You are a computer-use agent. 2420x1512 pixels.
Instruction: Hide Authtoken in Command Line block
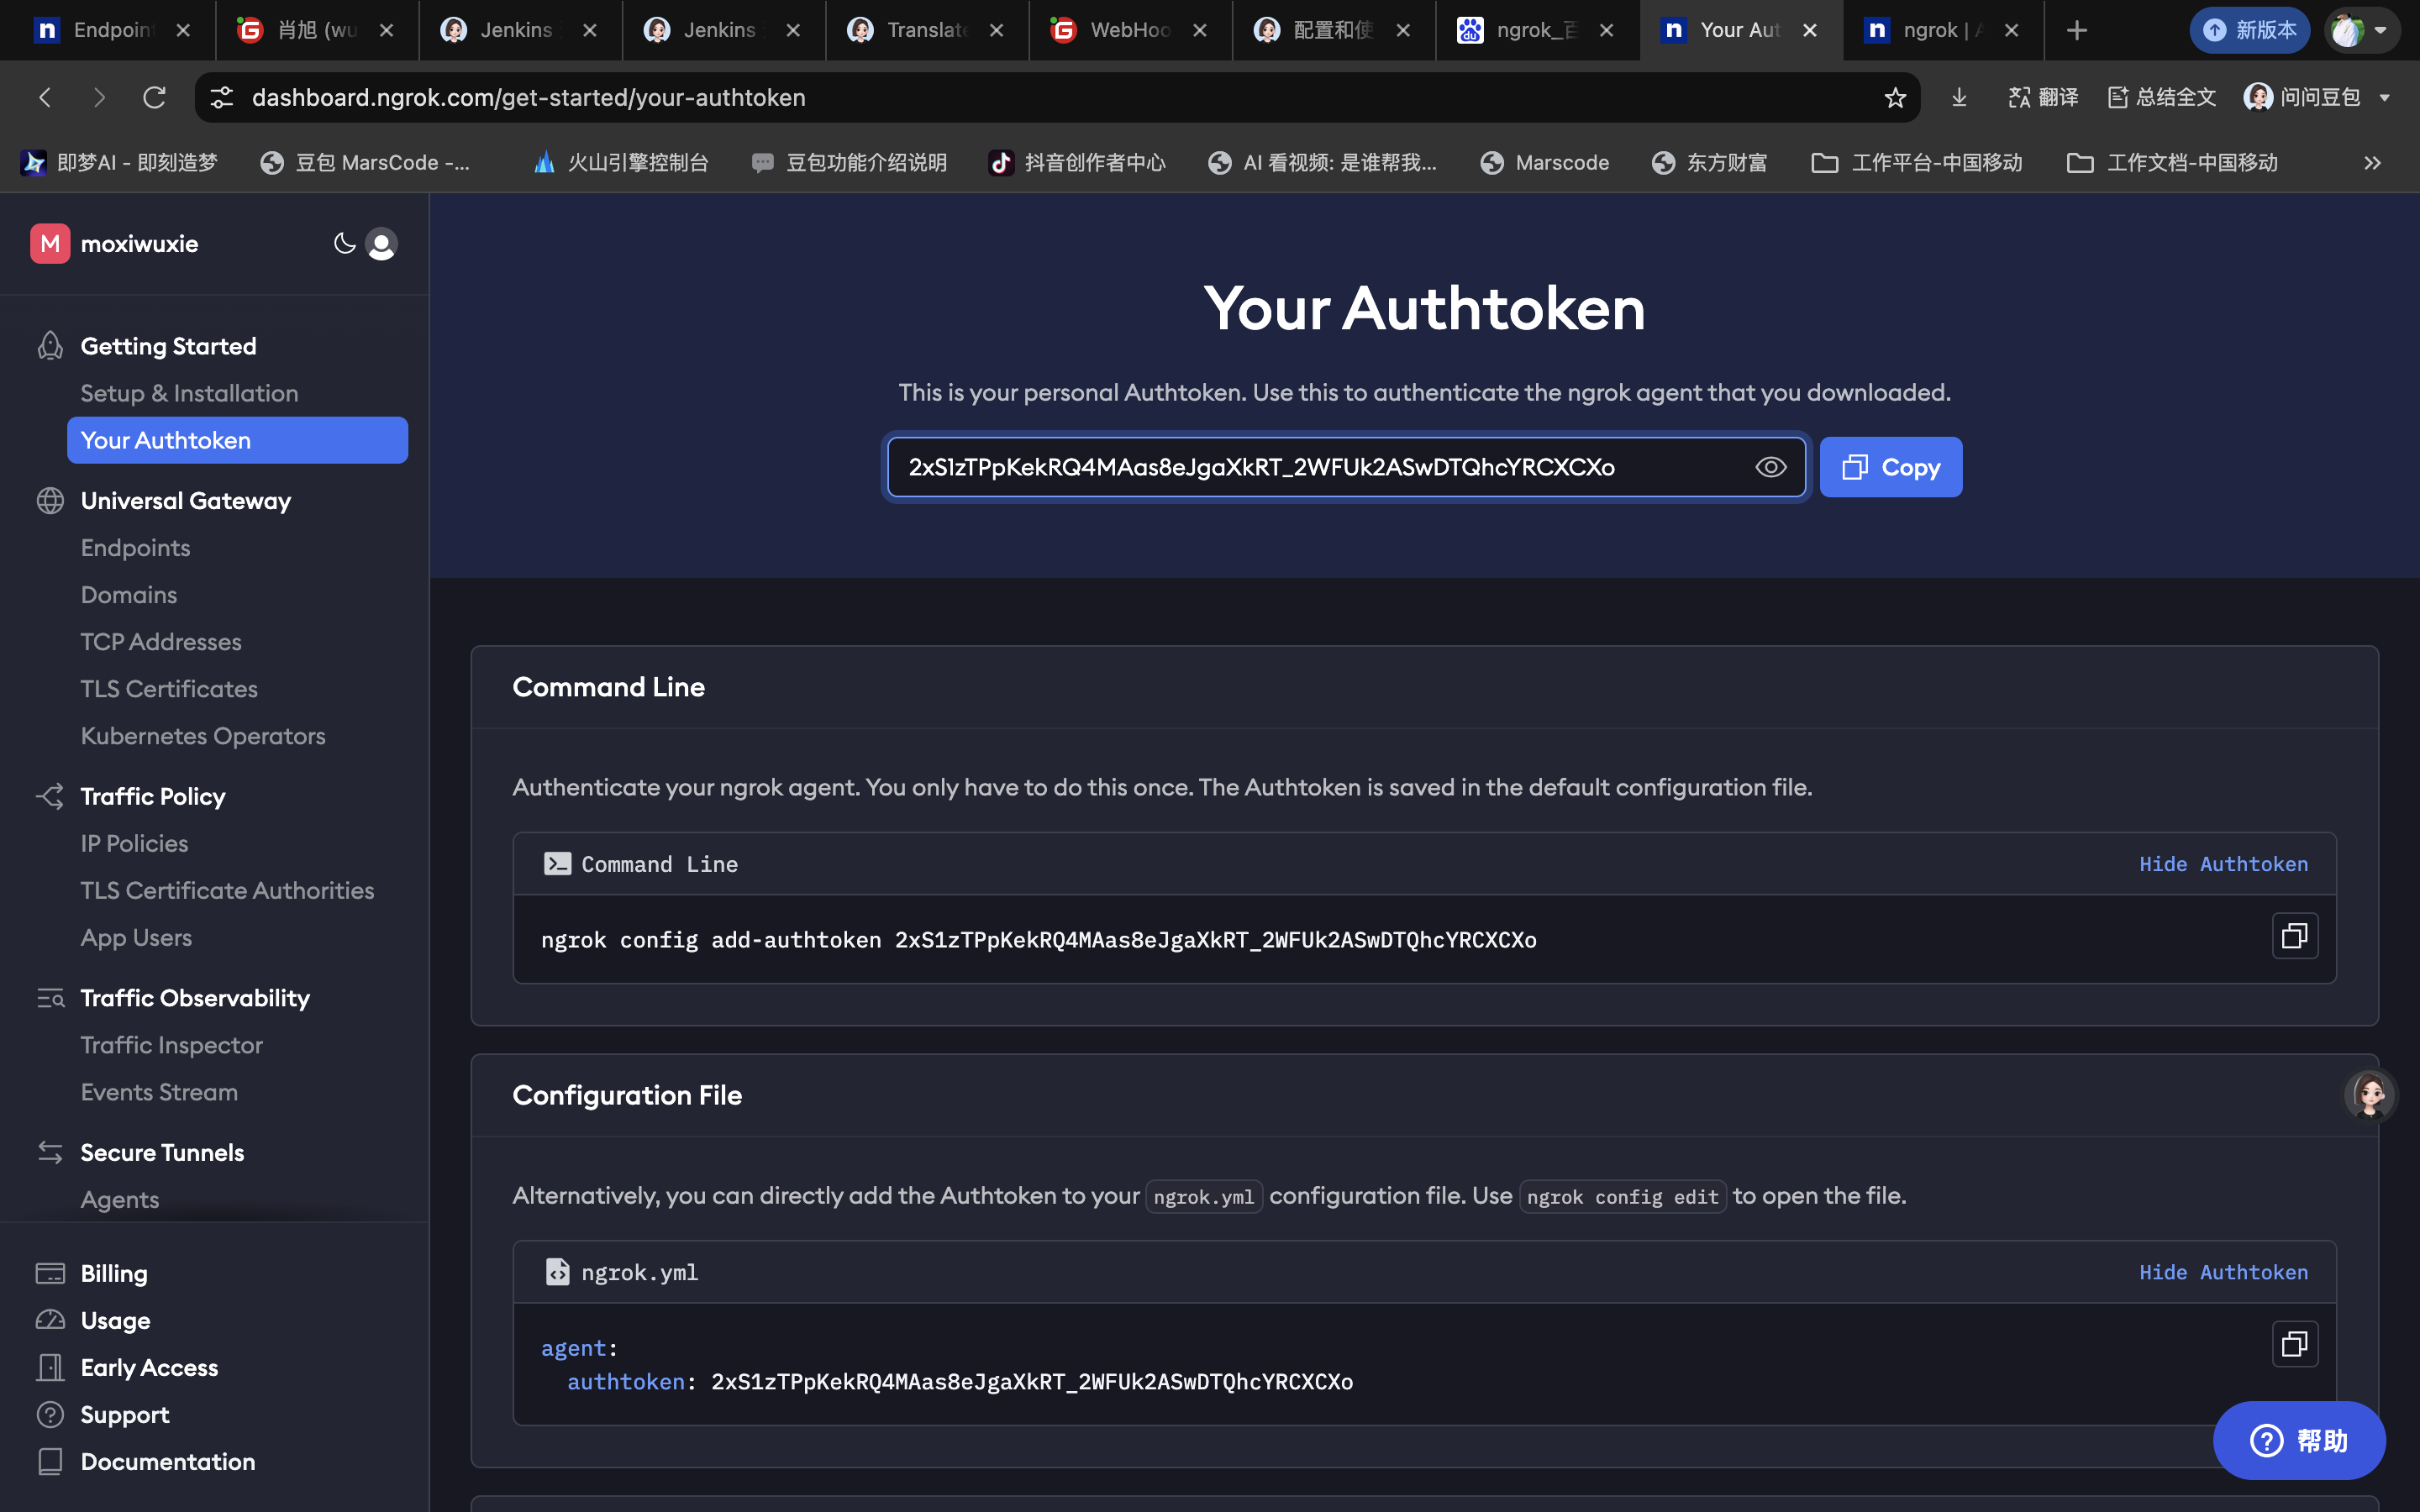(x=2223, y=864)
